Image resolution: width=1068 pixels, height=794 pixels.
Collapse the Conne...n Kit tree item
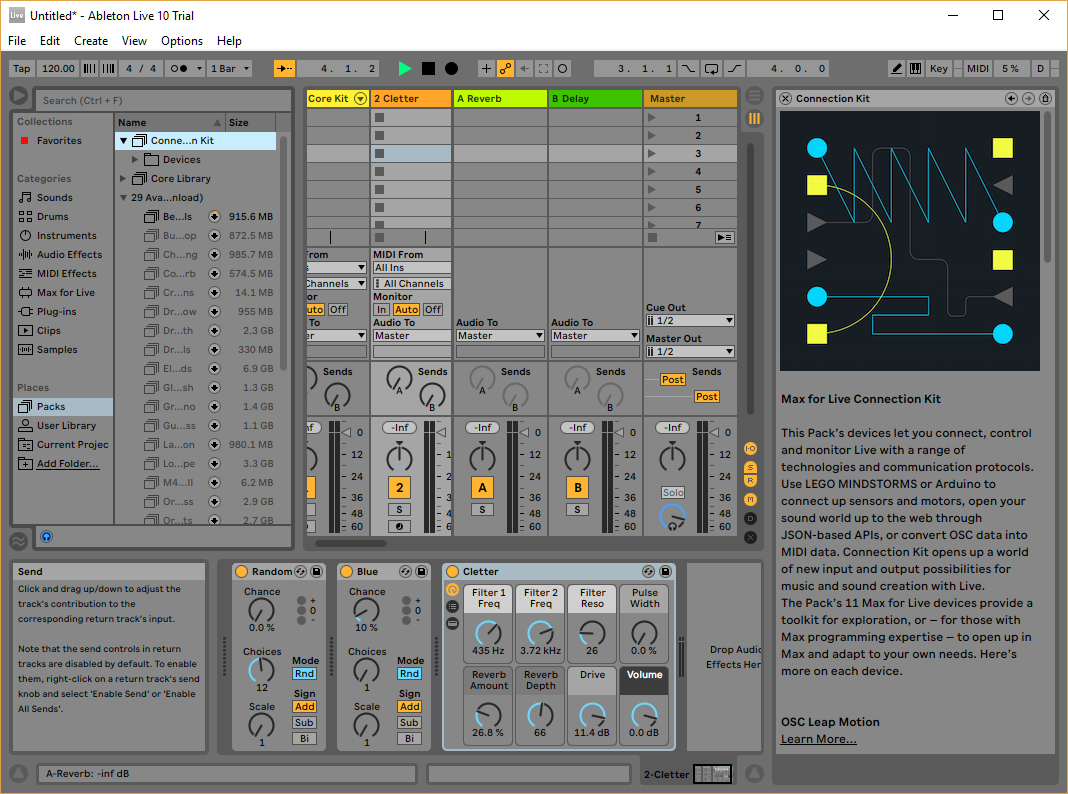coord(123,141)
